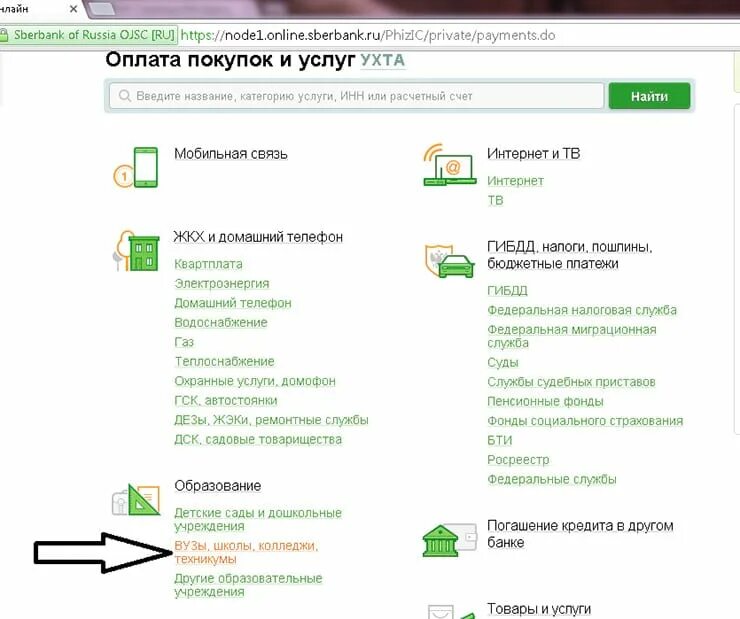Click the Образование ruler triangle icon
Image resolution: width=740 pixels, height=619 pixels.
(136, 500)
